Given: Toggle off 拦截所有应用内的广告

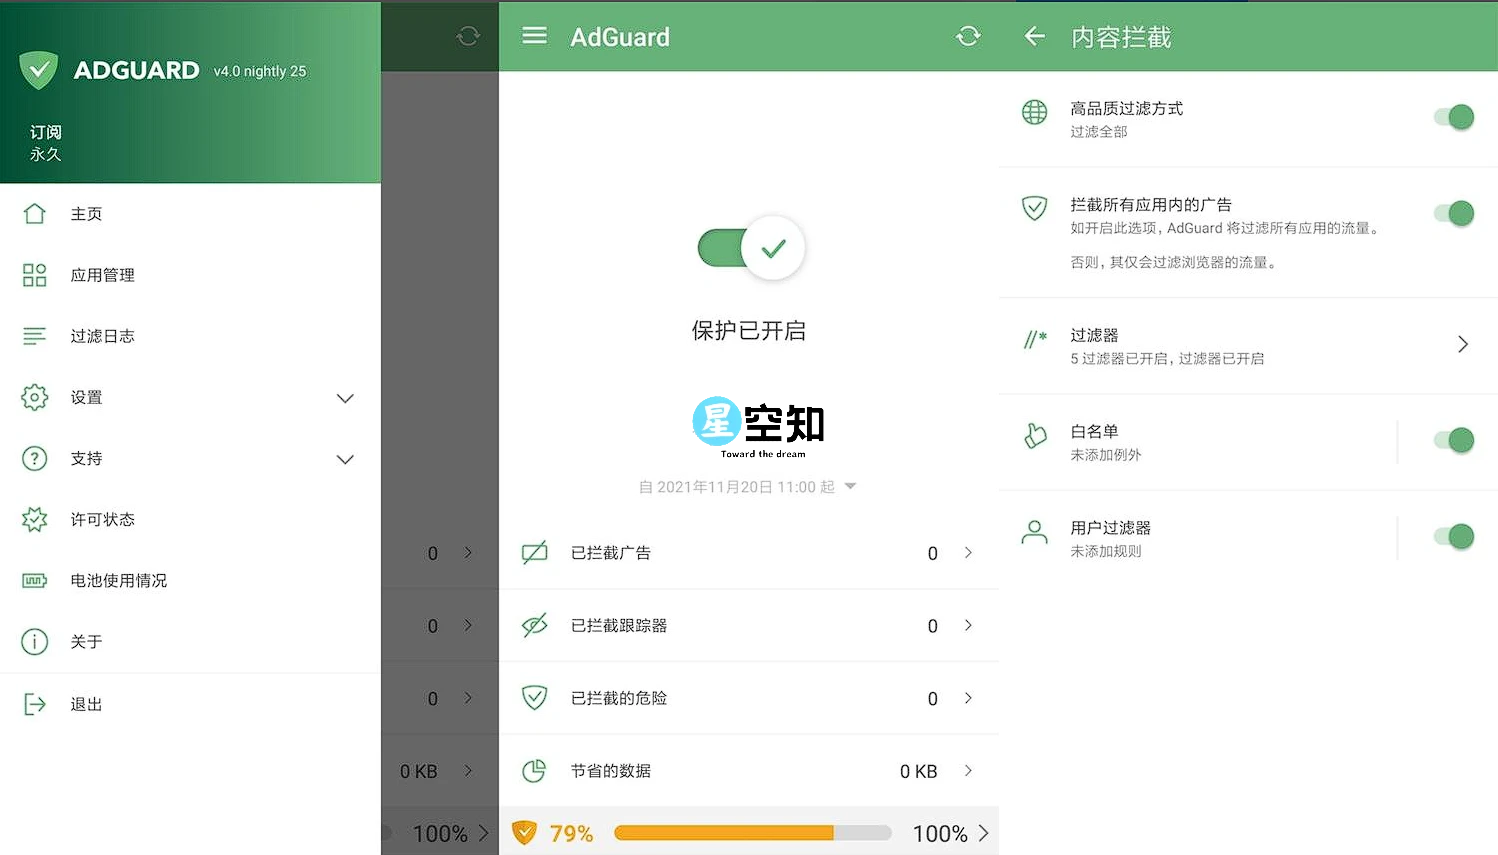Looking at the screenshot, I should tap(1452, 213).
